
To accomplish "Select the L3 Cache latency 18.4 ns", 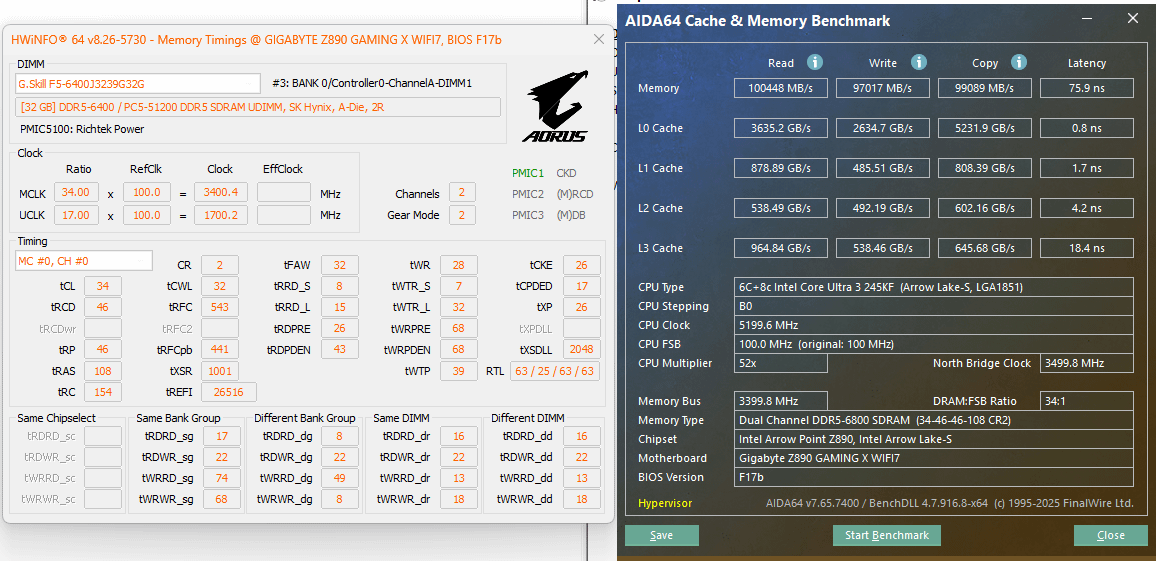I will [1086, 248].
